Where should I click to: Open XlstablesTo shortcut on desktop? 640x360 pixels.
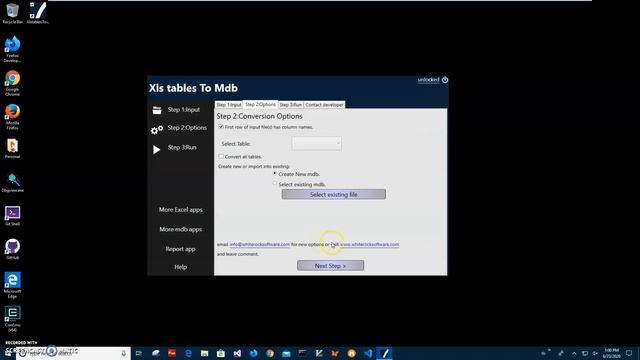click(38, 13)
